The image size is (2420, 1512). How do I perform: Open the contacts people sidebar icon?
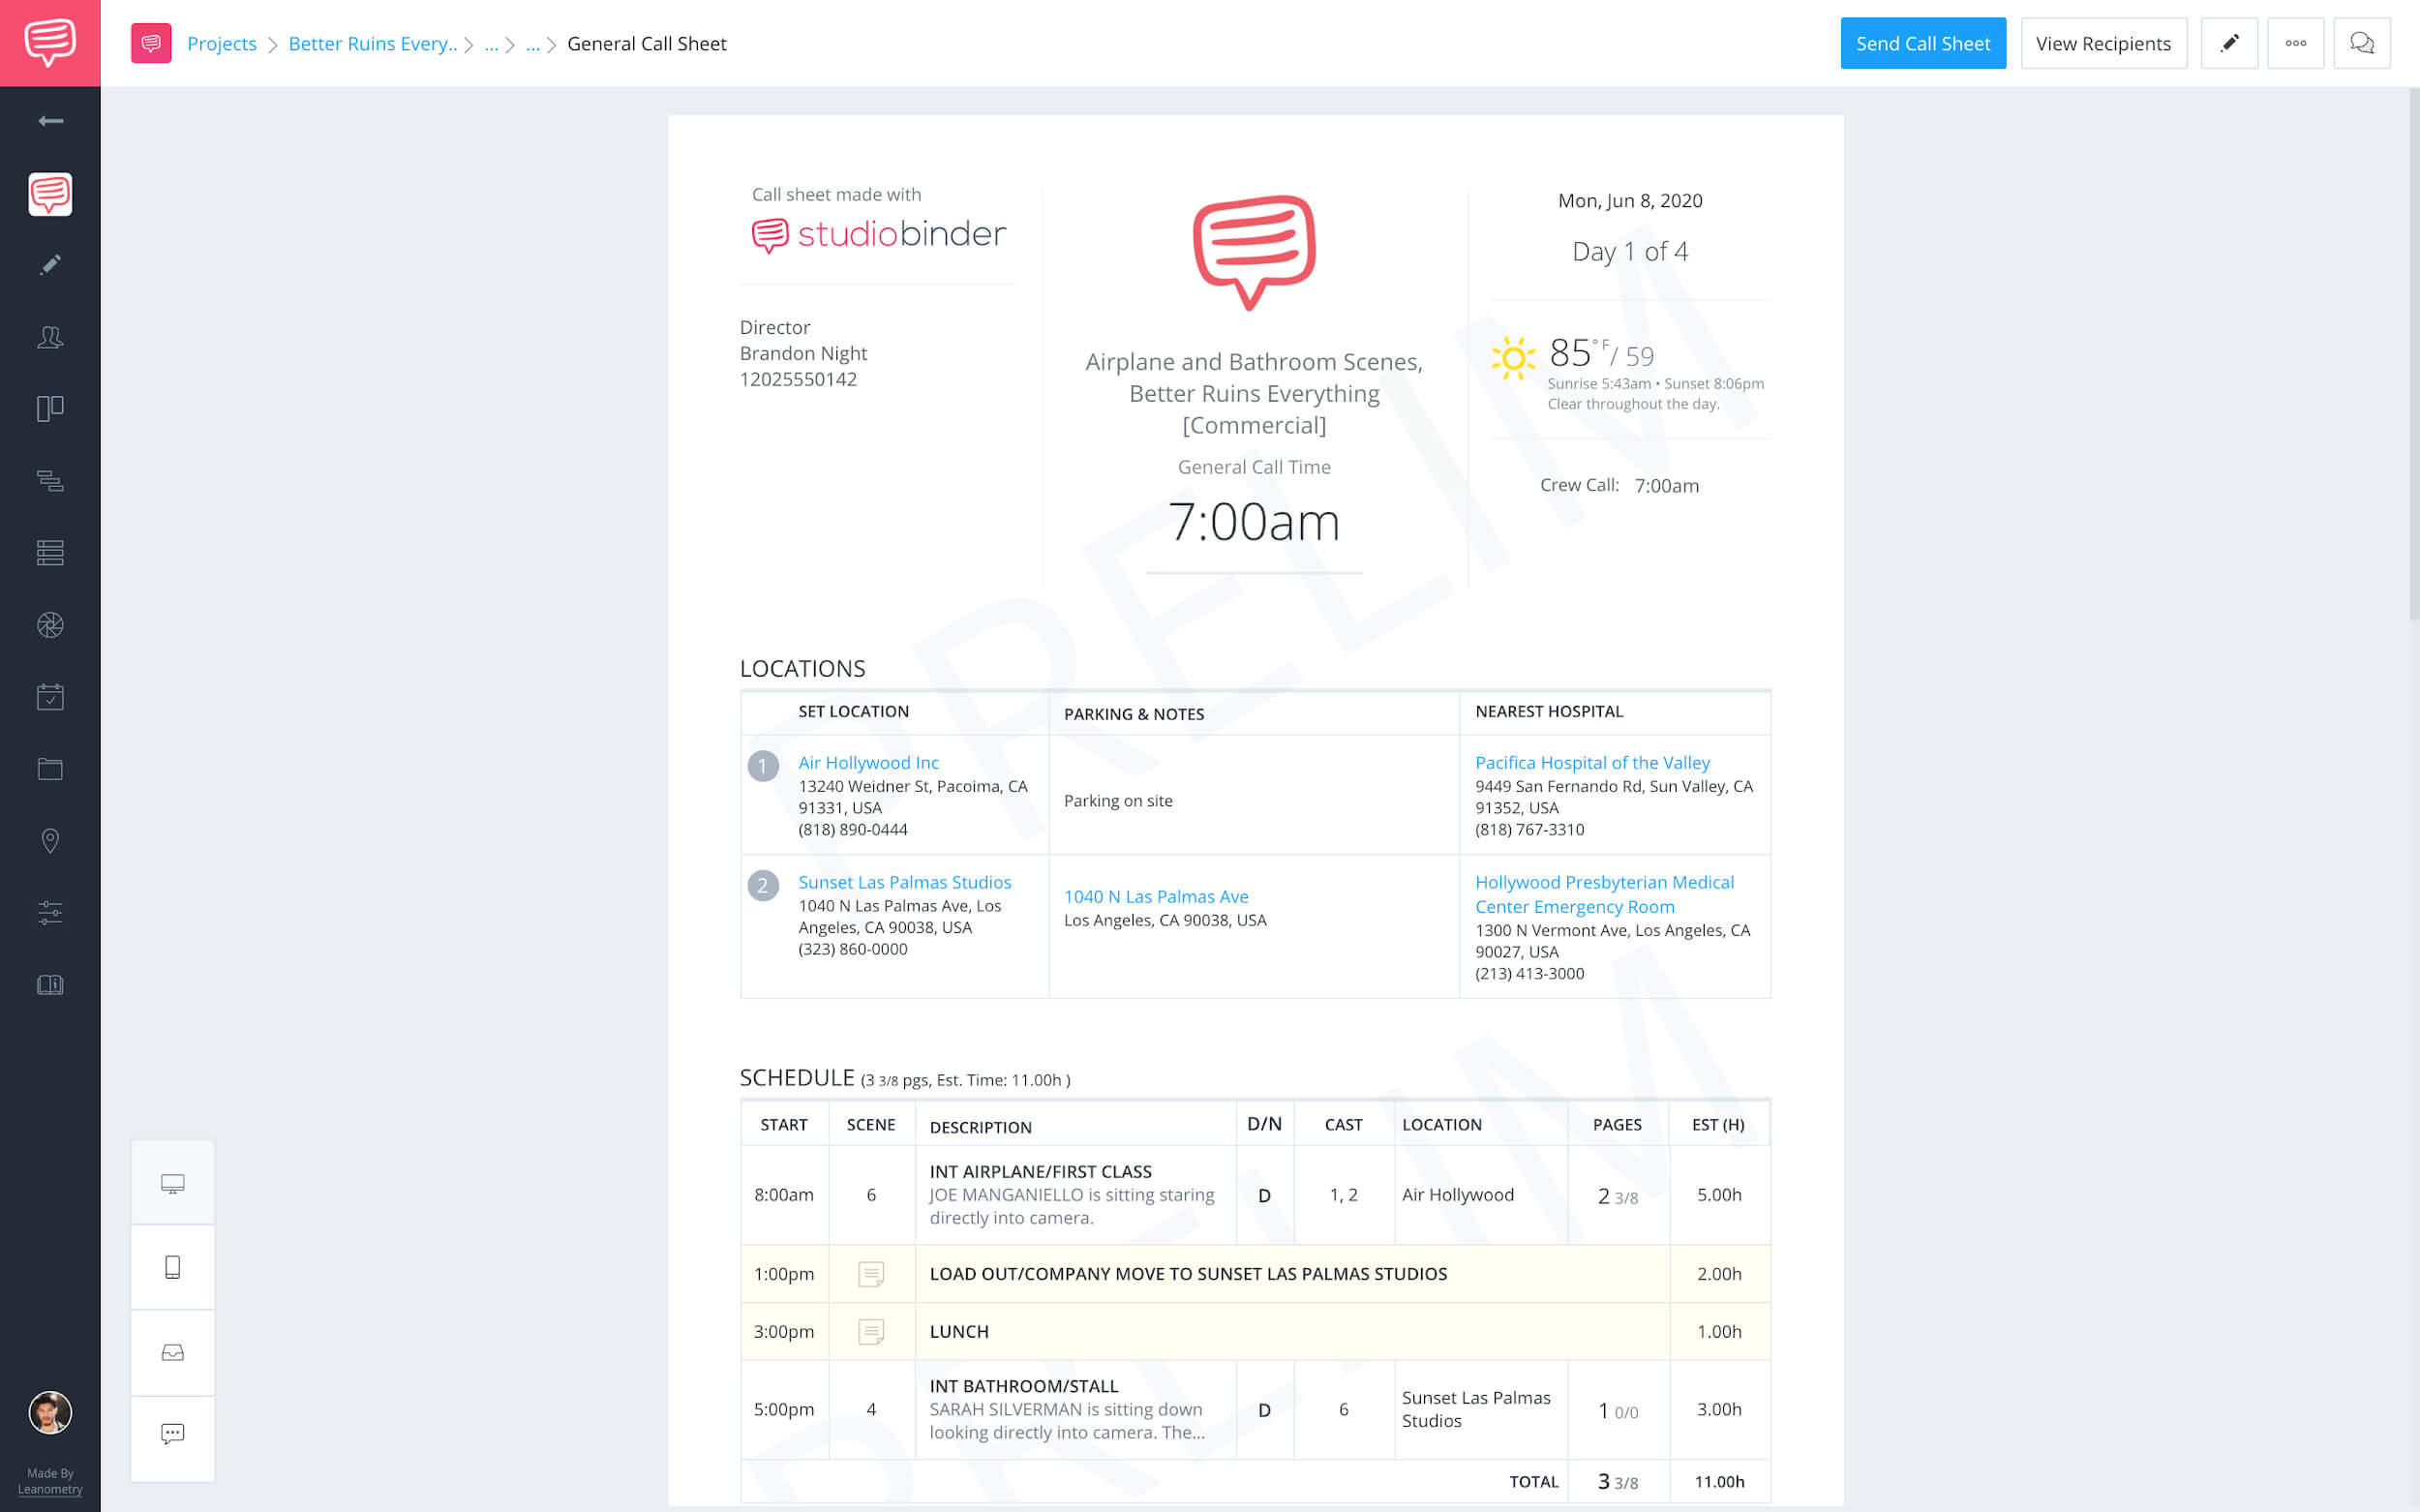click(50, 337)
